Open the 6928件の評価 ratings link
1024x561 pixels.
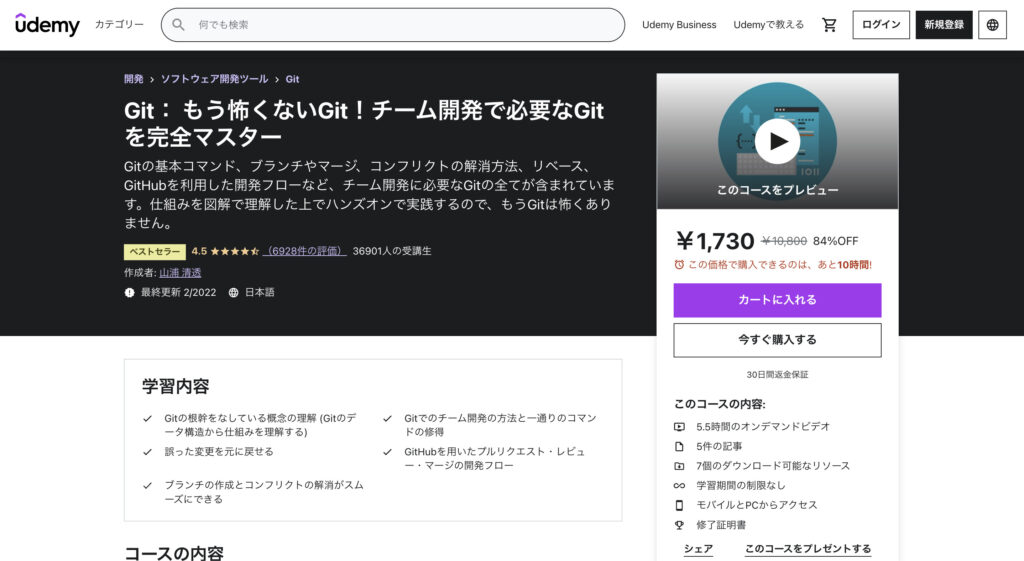point(304,251)
